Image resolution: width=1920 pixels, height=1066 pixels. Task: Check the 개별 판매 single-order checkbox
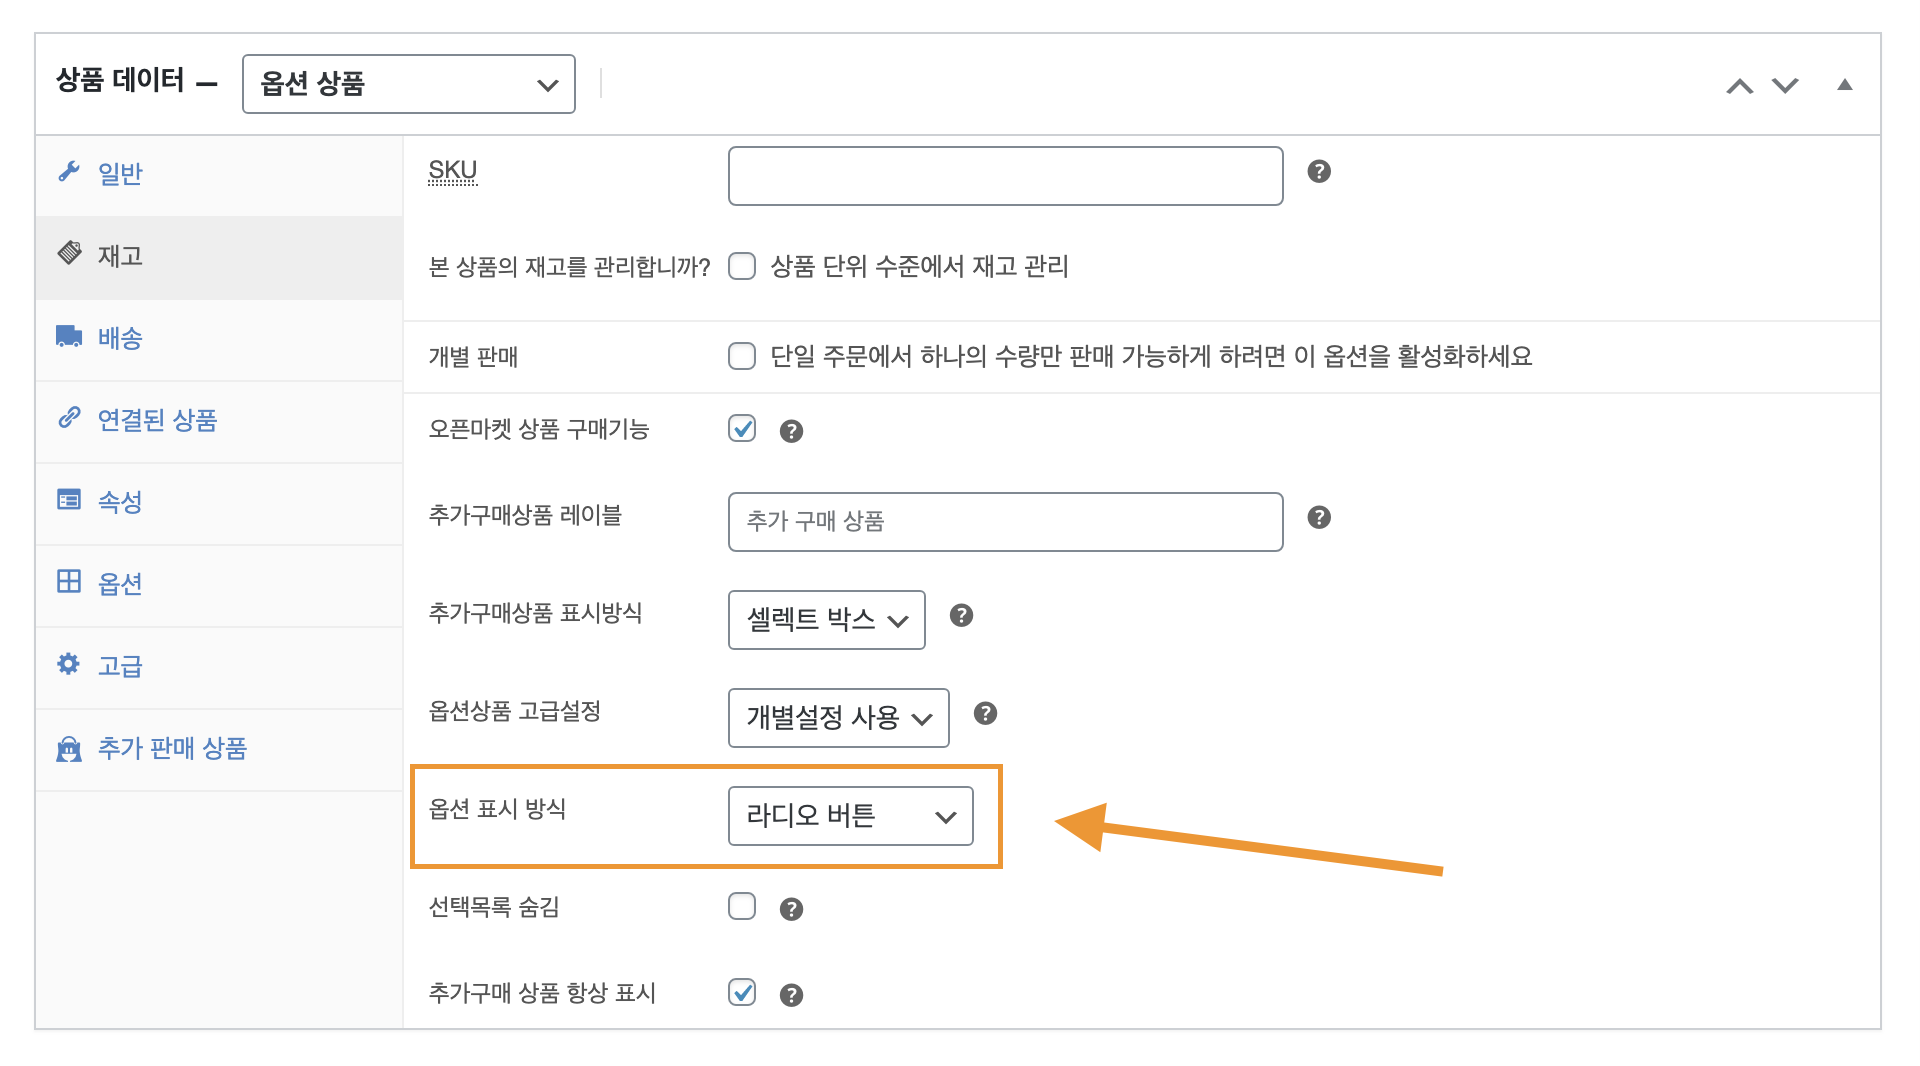point(742,357)
